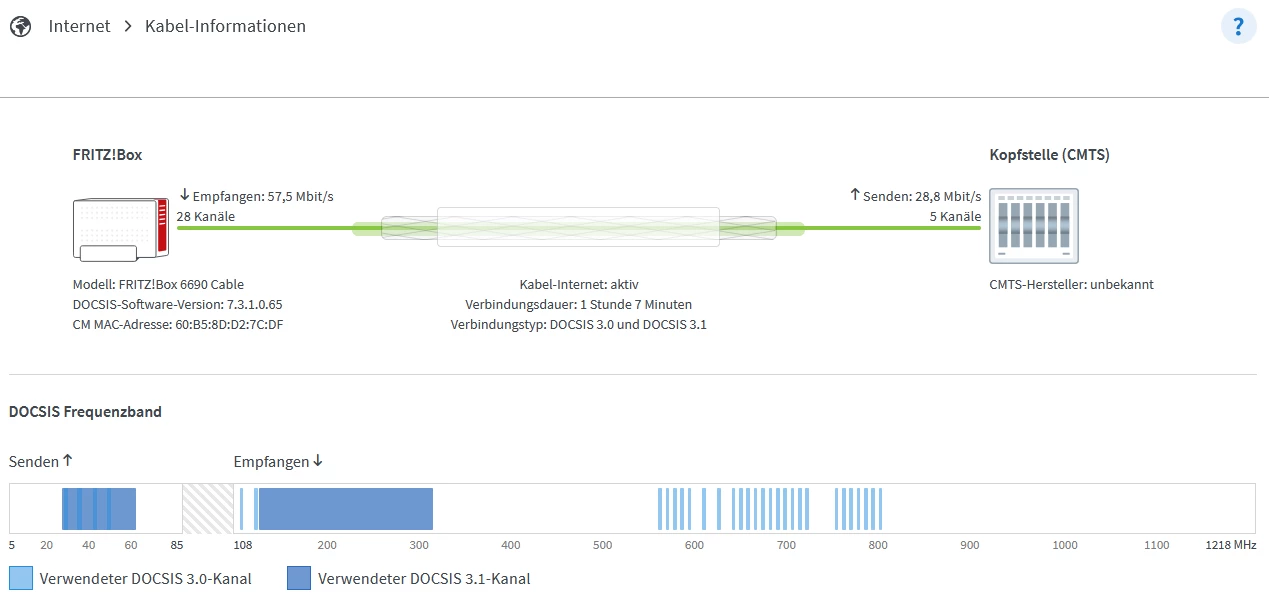Click the large DOCSIS 3.1 downstream block
Image resolution: width=1269 pixels, height=606 pixels.
click(345, 508)
